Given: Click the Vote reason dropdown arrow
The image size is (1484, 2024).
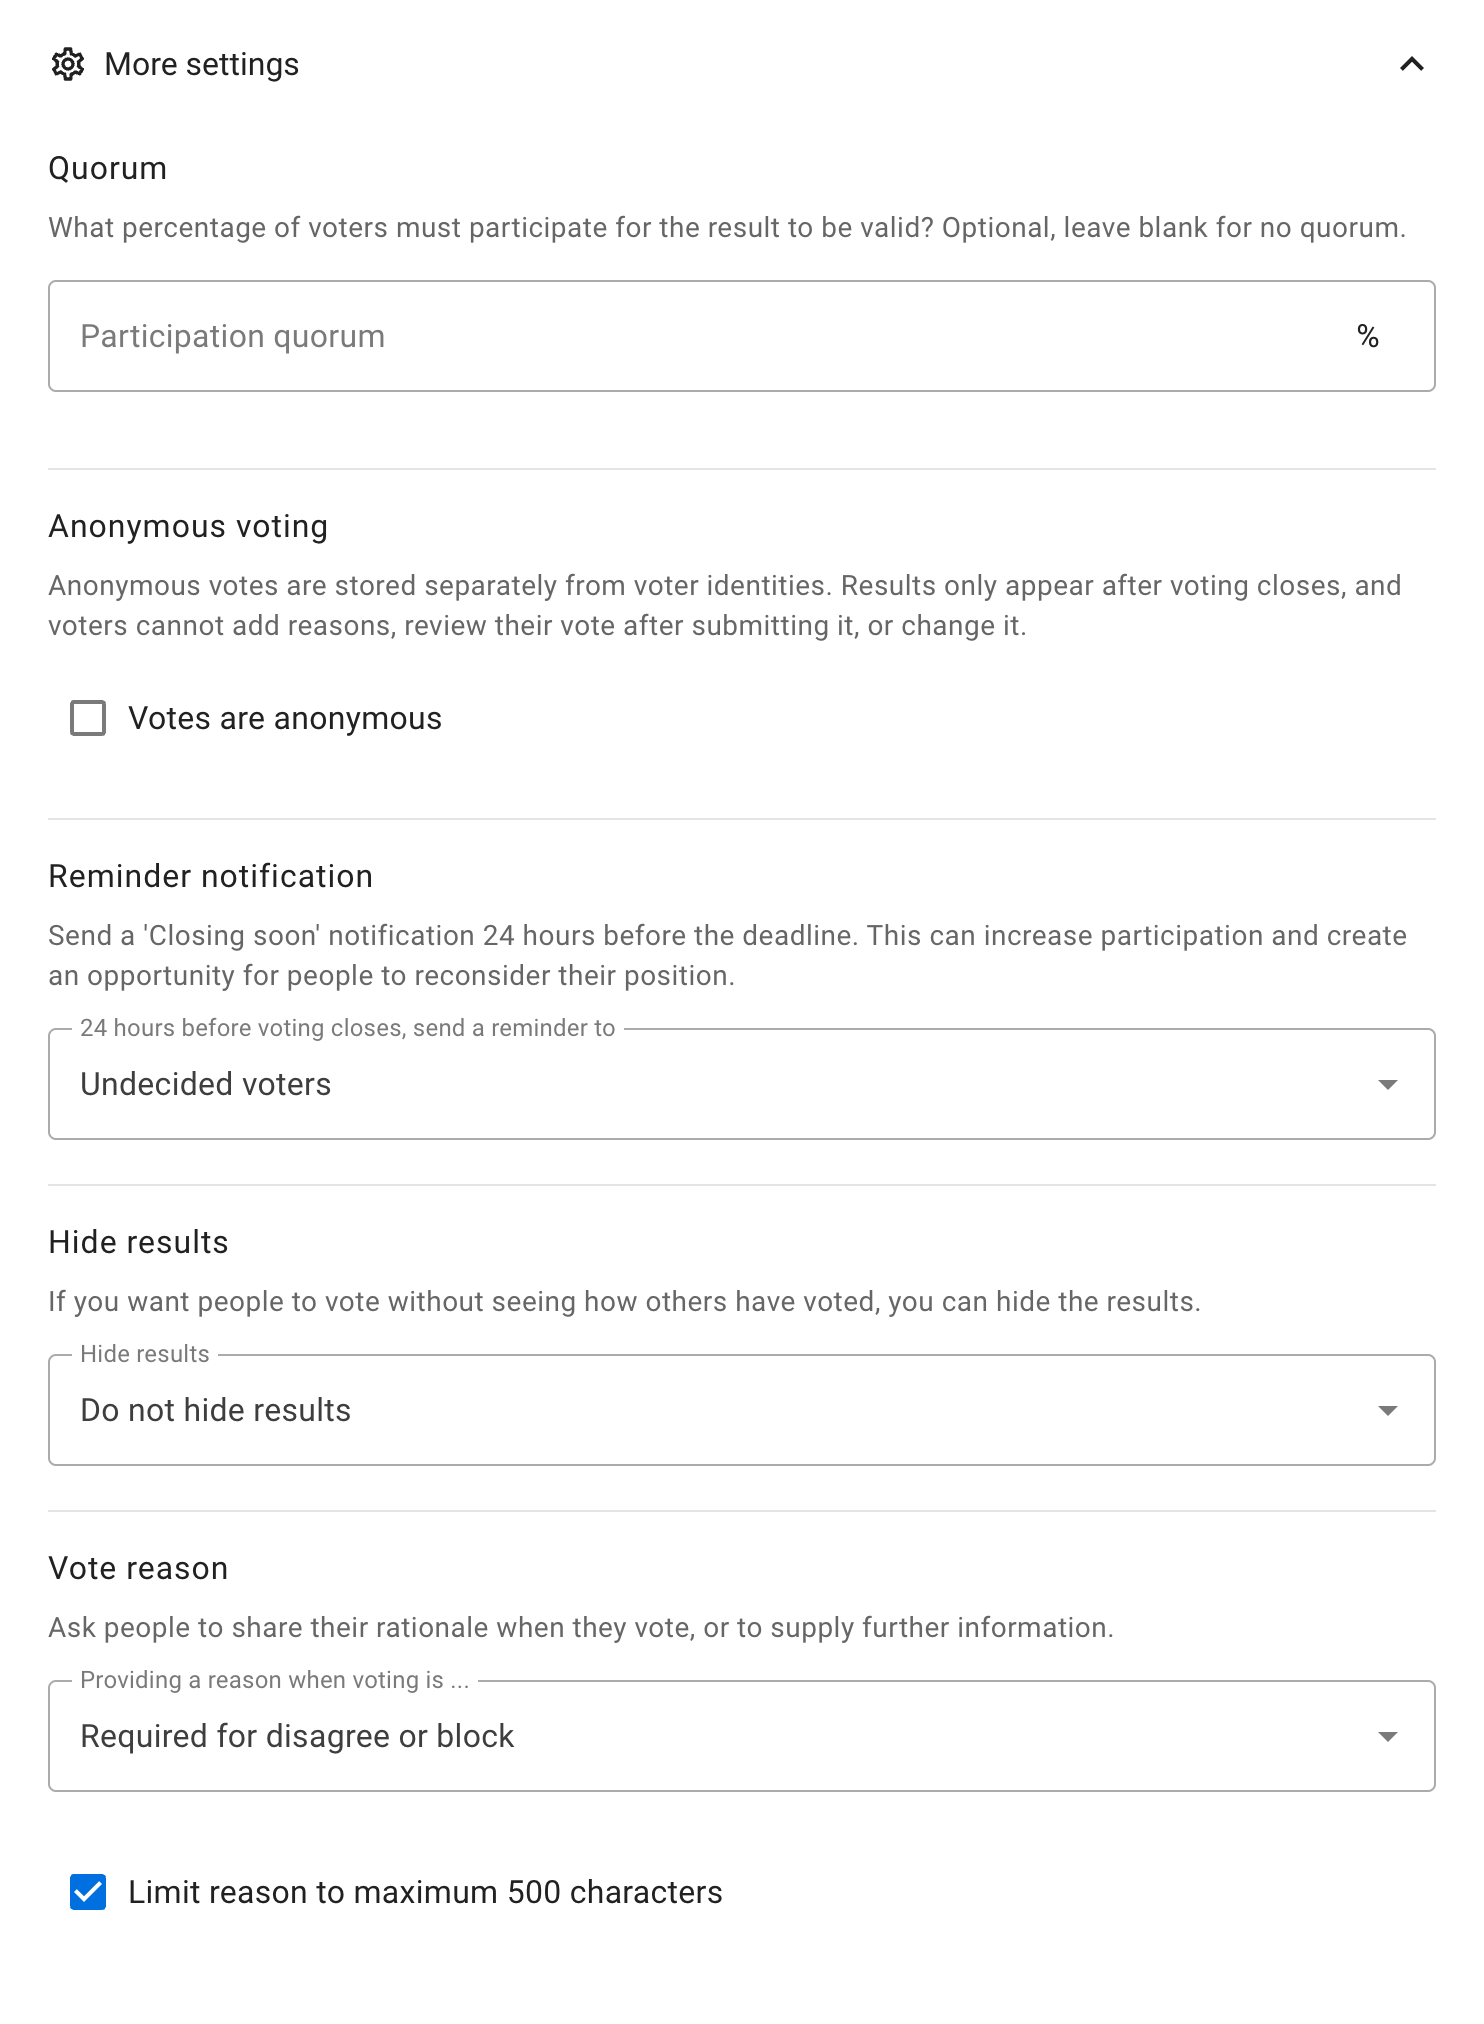Looking at the screenshot, I should tap(1387, 1736).
